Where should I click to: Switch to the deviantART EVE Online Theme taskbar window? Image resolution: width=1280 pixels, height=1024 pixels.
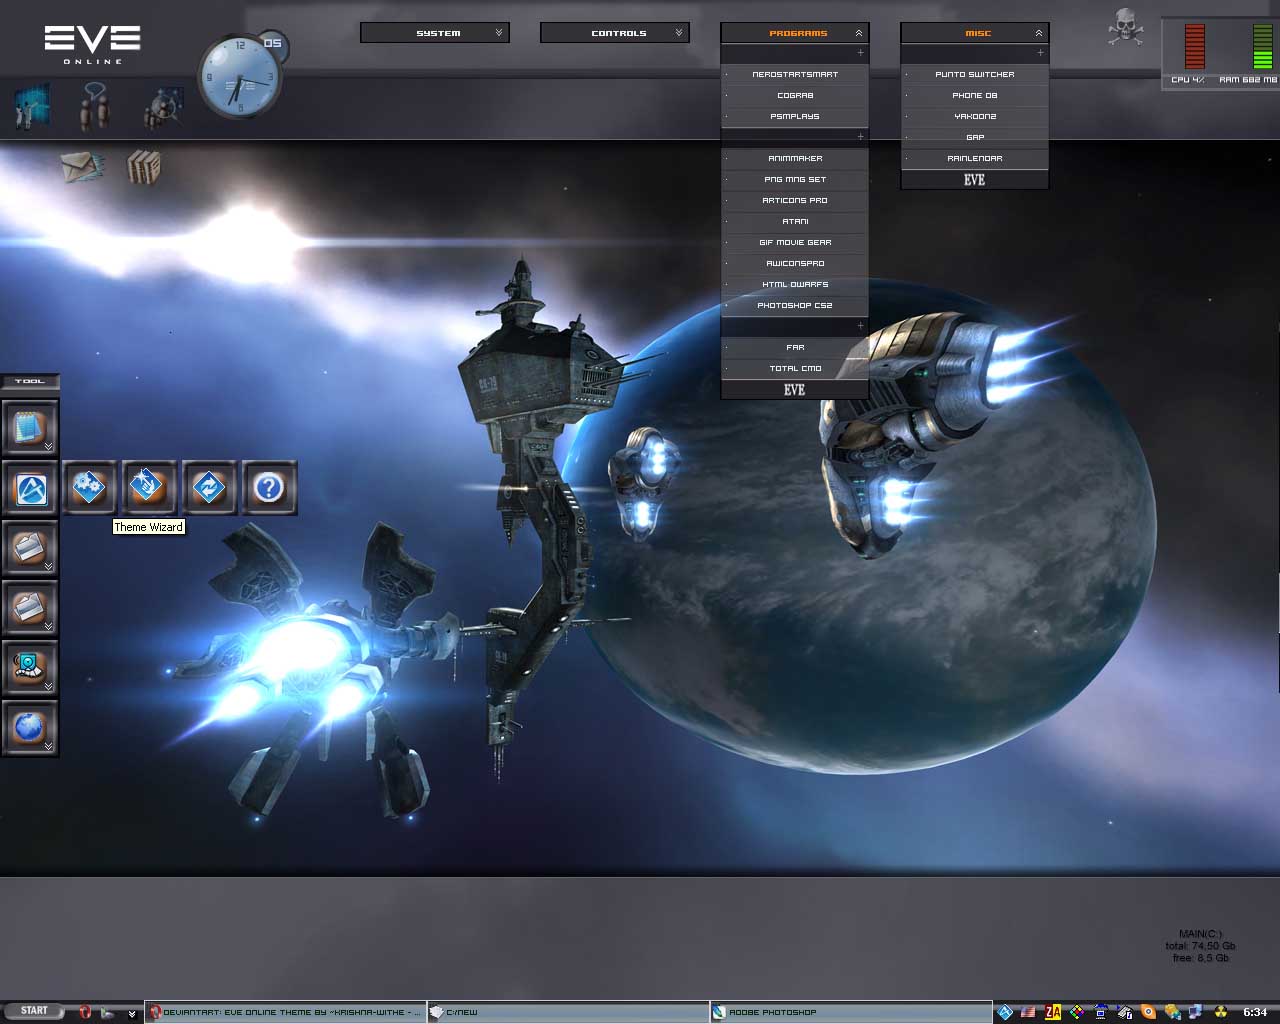(285, 1012)
